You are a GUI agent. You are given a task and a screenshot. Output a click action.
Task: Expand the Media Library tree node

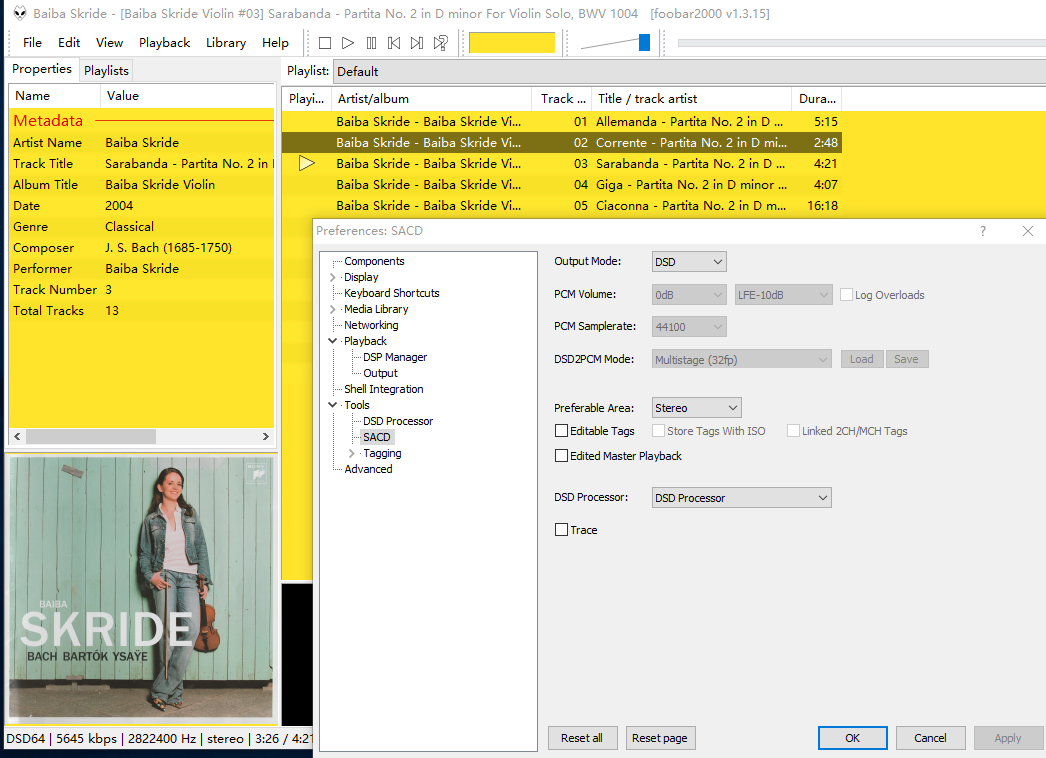pos(333,310)
